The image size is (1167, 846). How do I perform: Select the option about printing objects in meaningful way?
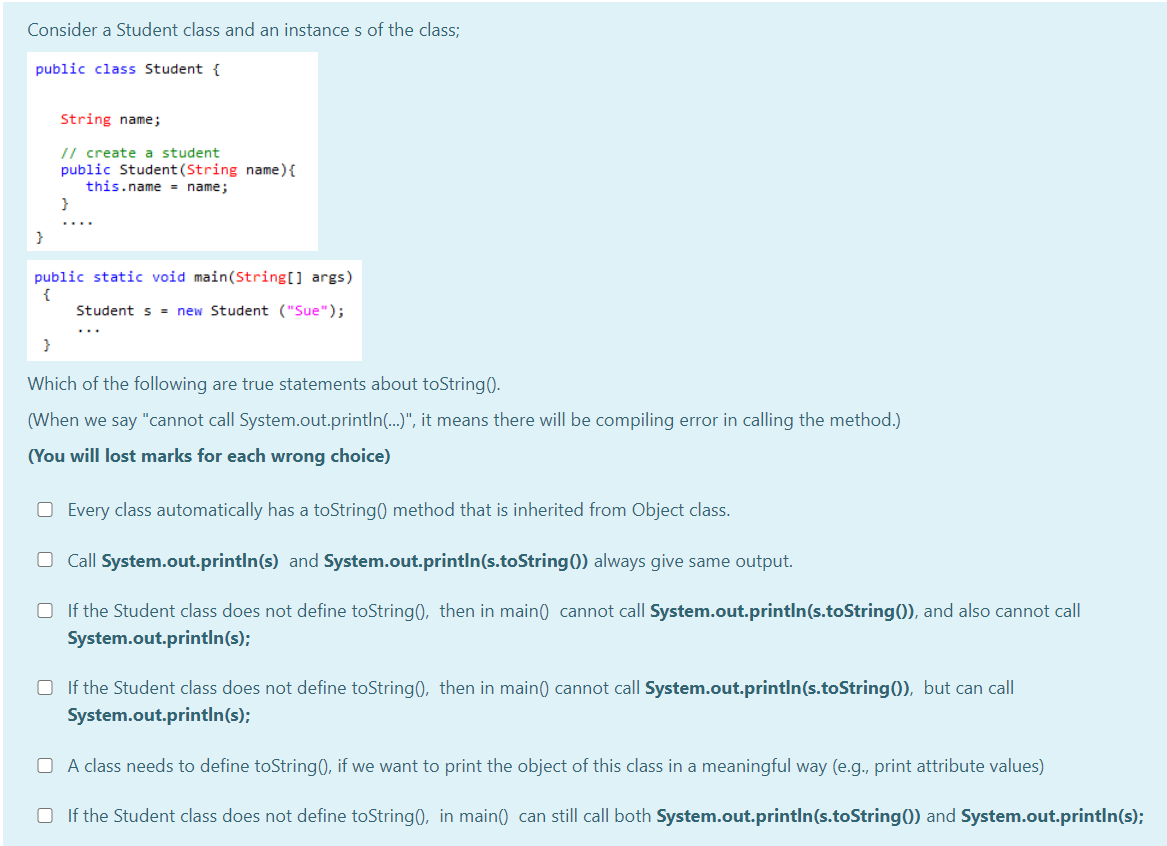pos(45,765)
